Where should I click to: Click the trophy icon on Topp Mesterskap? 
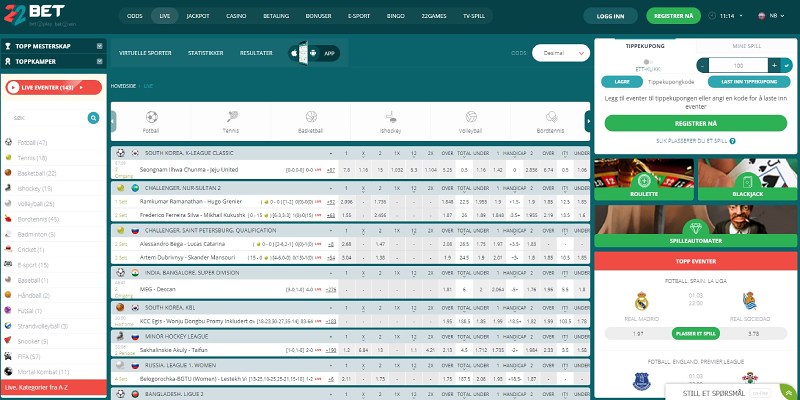pos(8,46)
